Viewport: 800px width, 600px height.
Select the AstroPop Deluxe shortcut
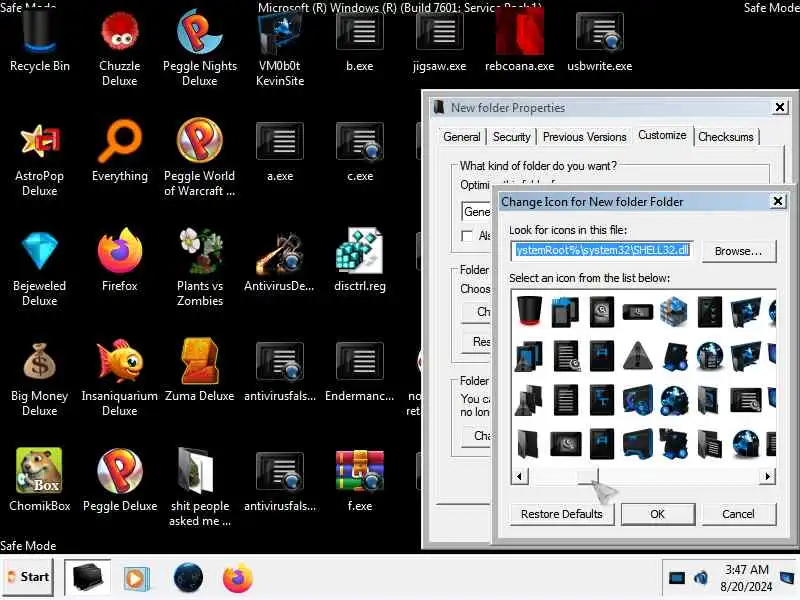[x=39, y=159]
